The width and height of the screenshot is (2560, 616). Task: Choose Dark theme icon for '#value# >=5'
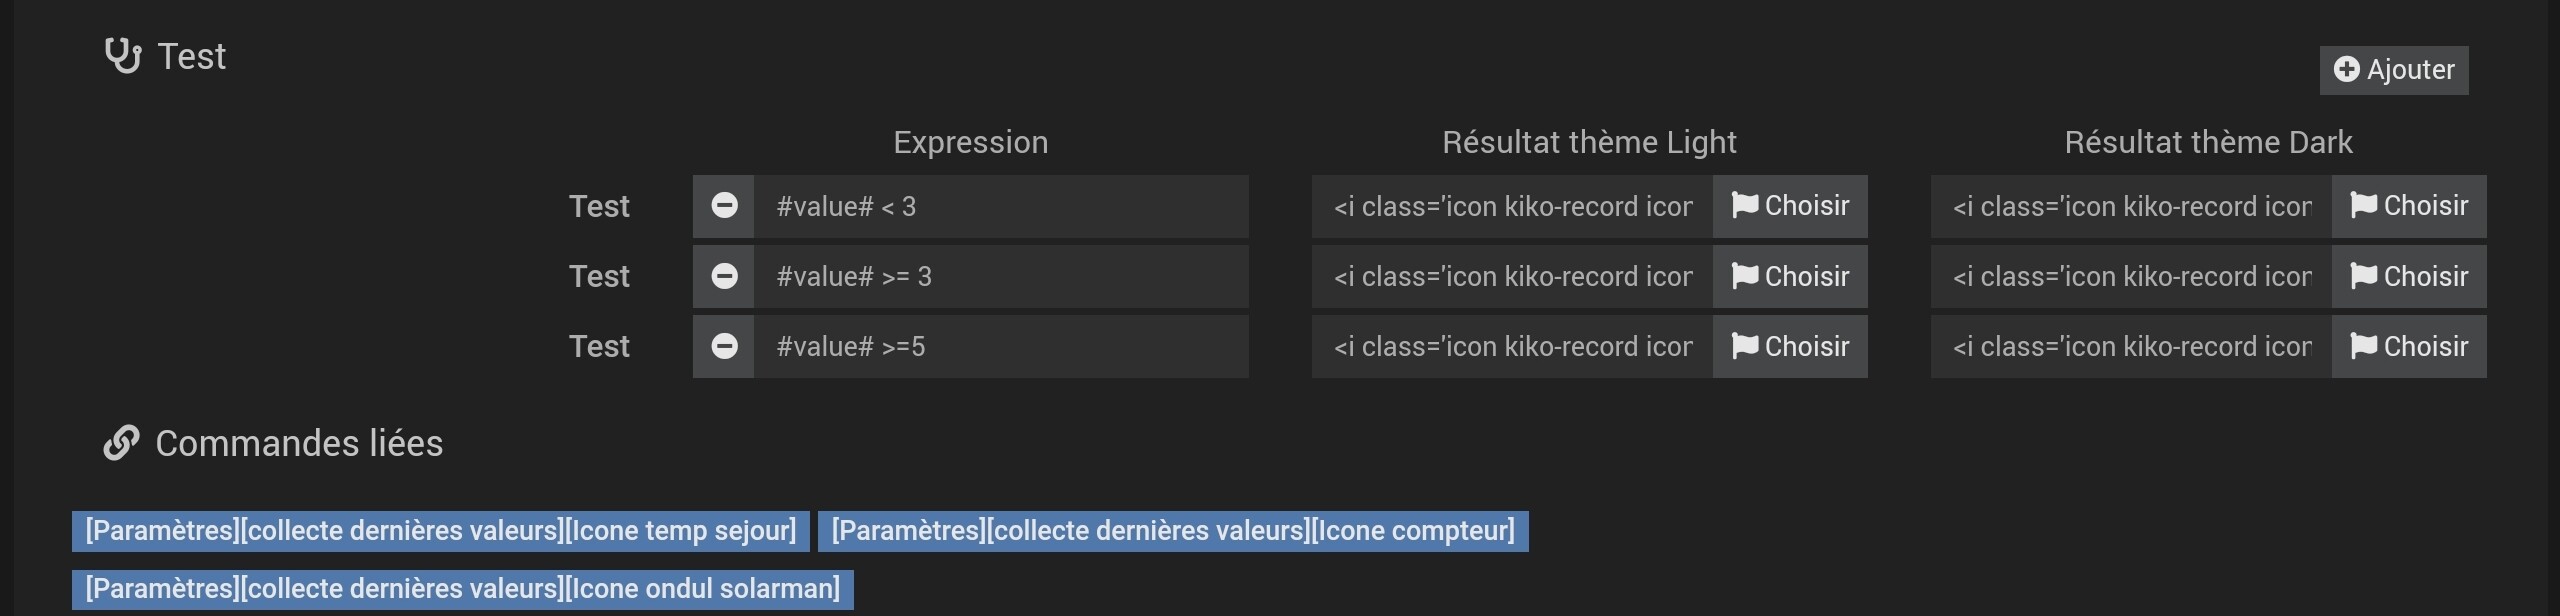2409,346
